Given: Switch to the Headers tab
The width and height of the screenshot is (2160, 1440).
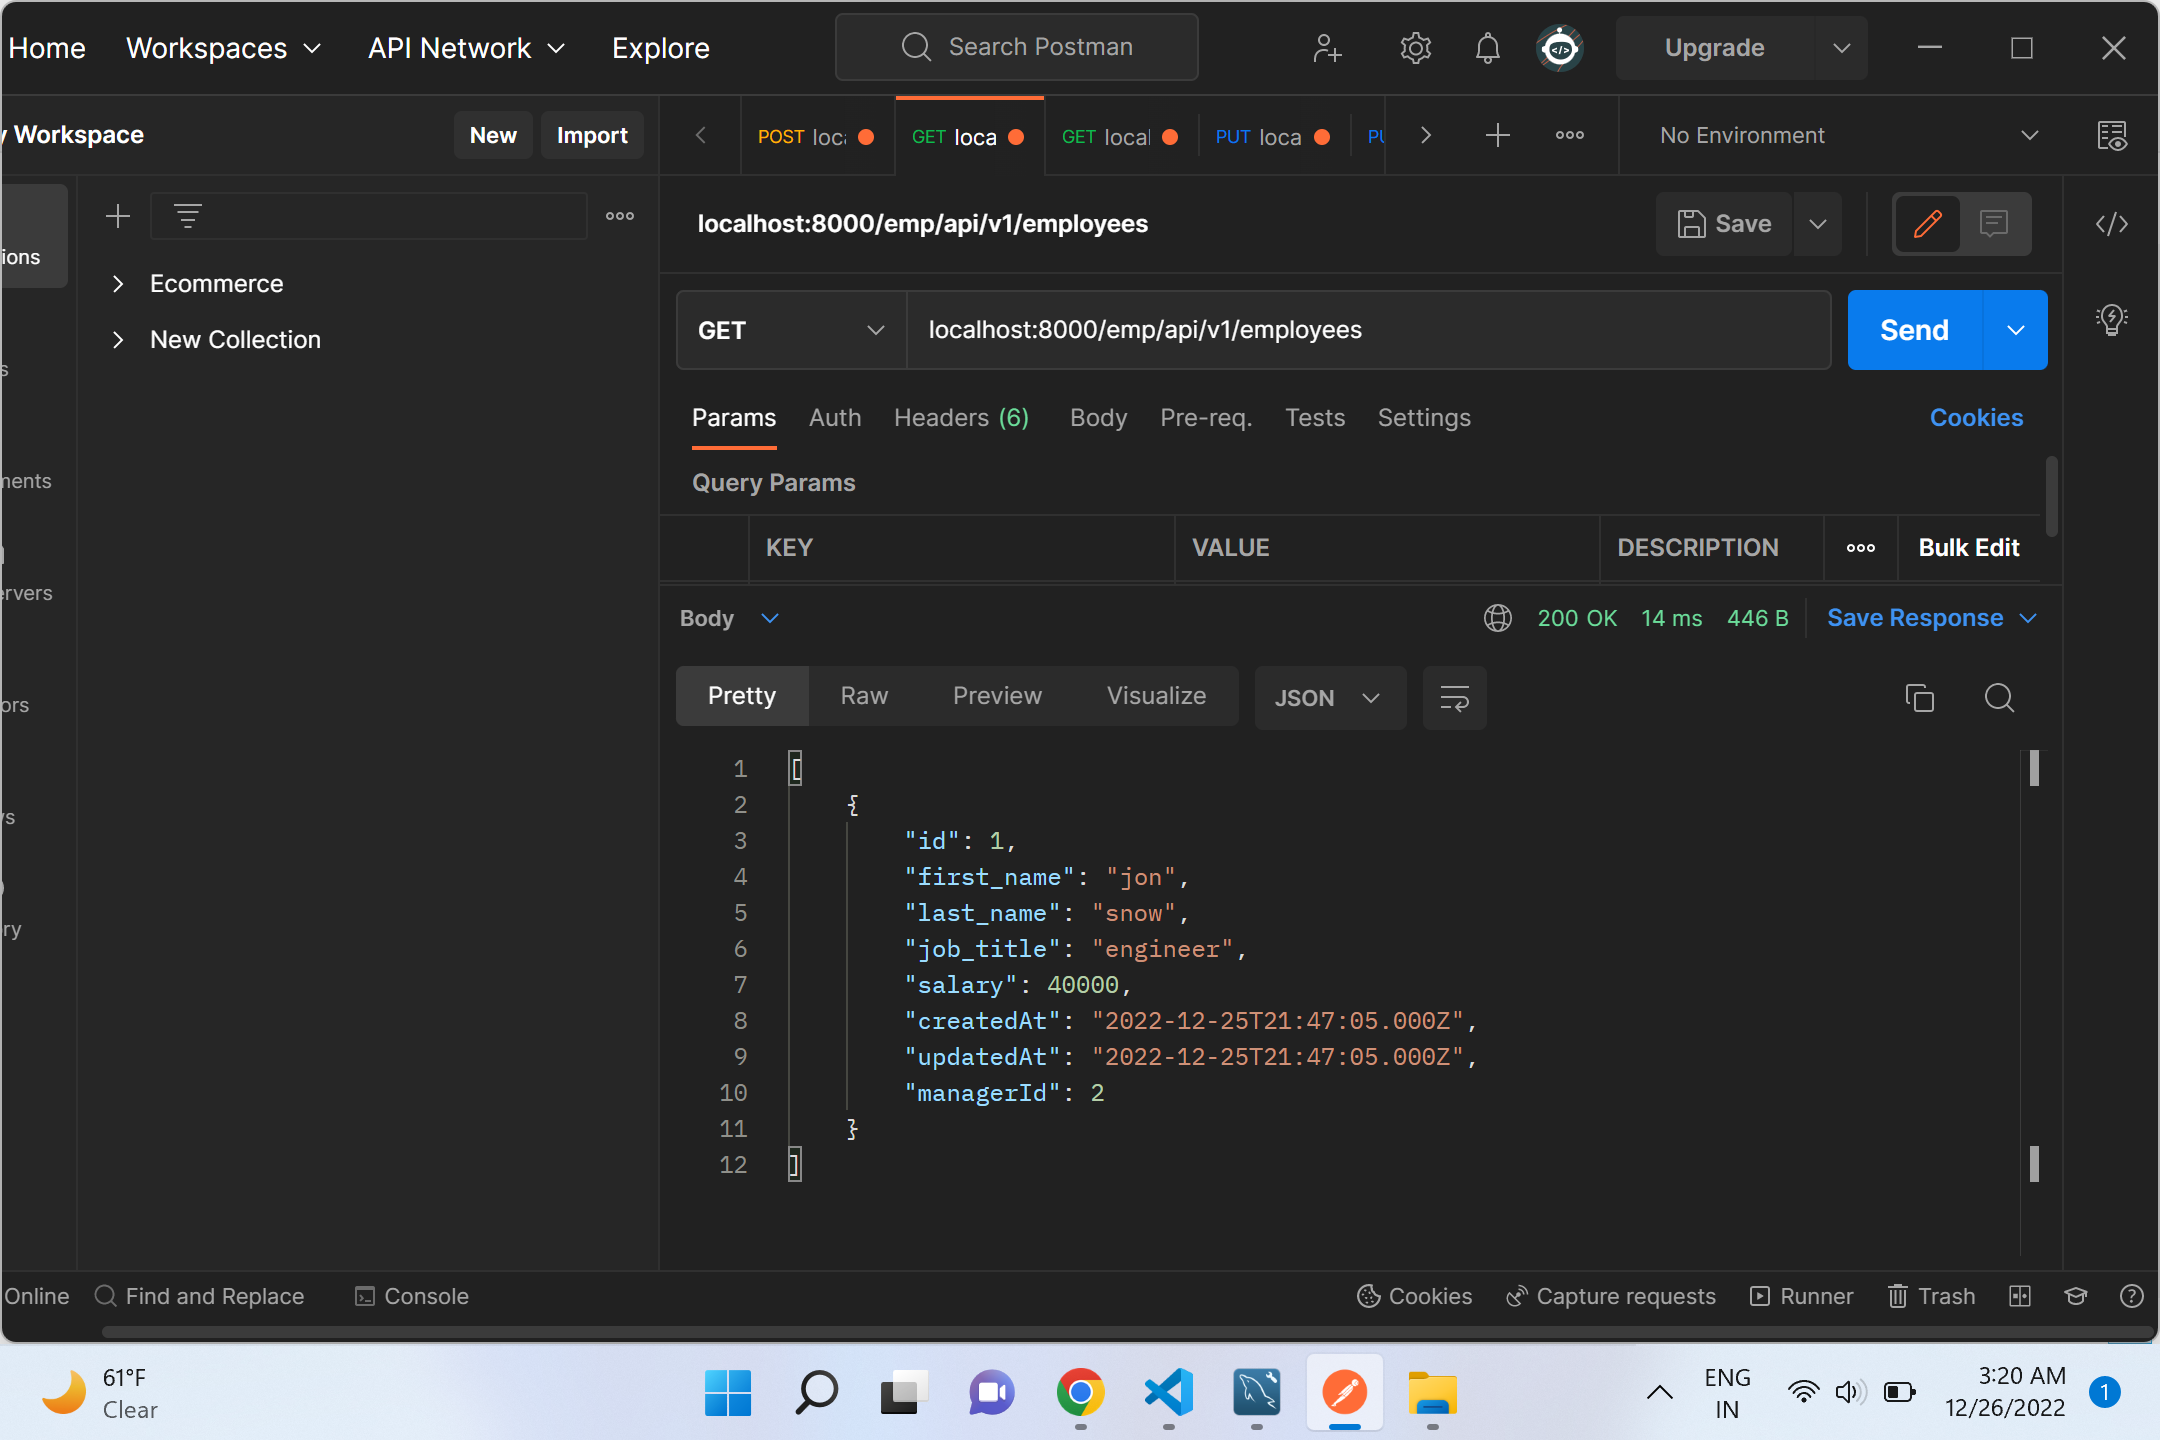Looking at the screenshot, I should (x=960, y=418).
